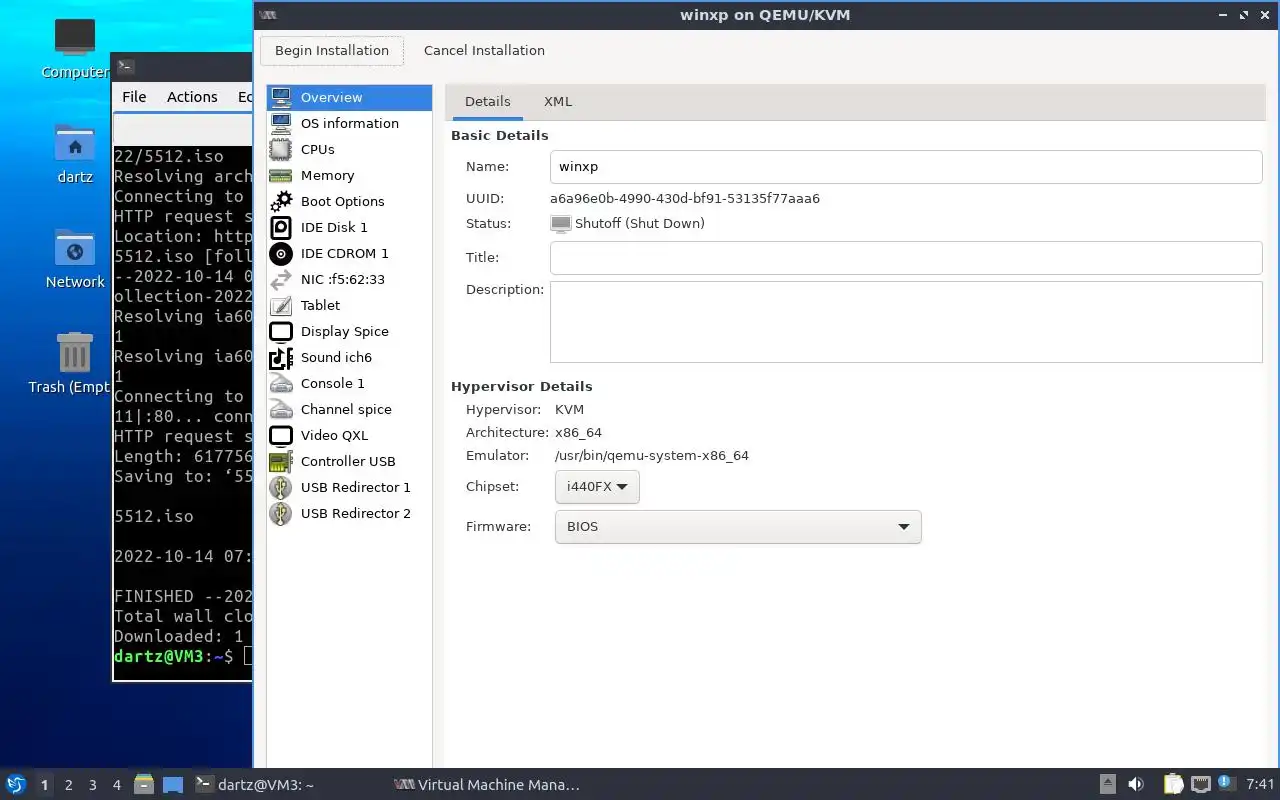1280x800 pixels.
Task: Switch to workspace 3 in pager
Action: click(x=93, y=785)
